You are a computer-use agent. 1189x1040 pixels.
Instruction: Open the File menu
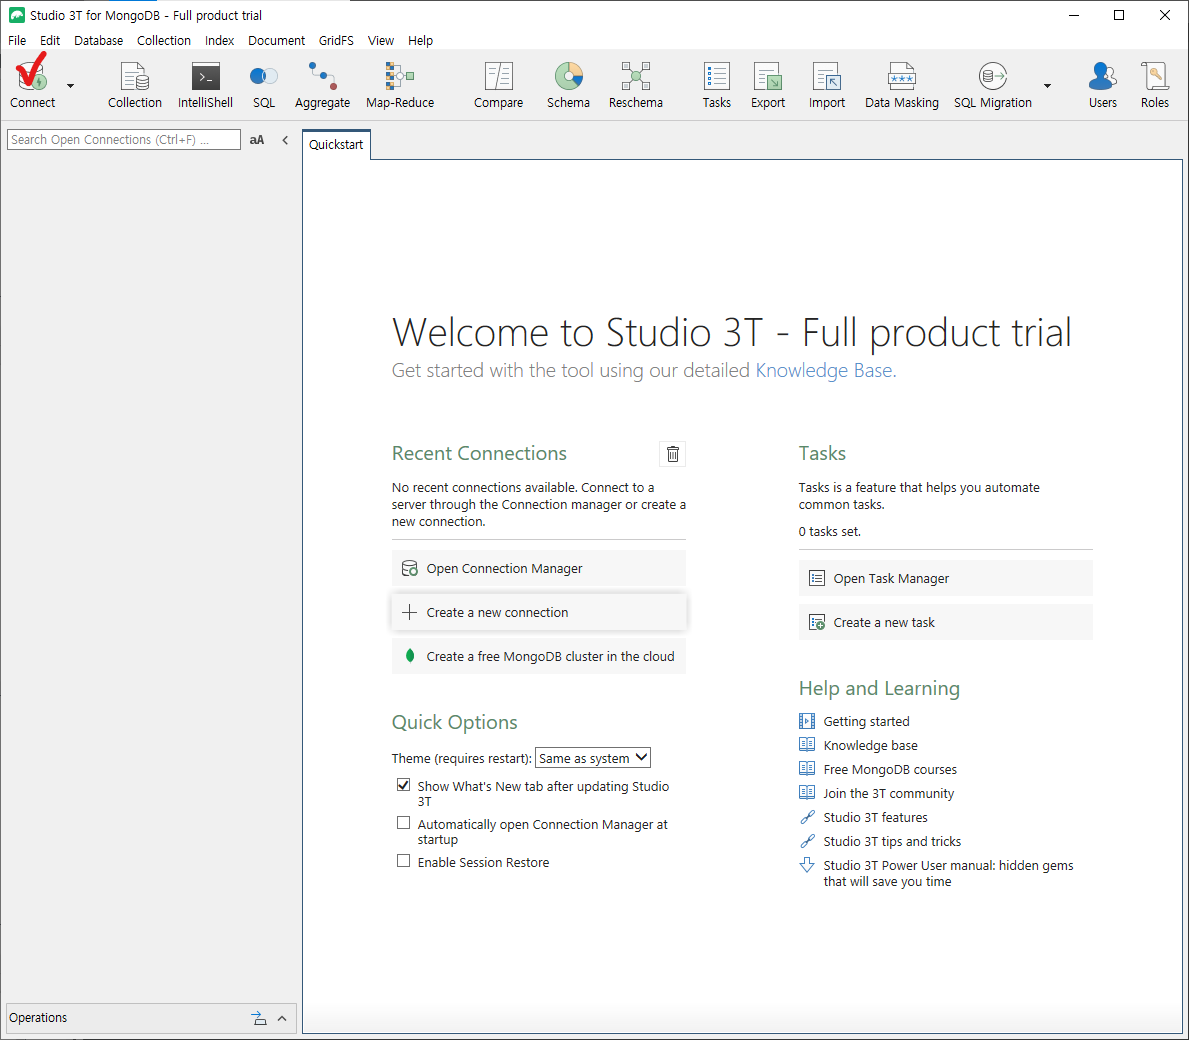pos(17,40)
